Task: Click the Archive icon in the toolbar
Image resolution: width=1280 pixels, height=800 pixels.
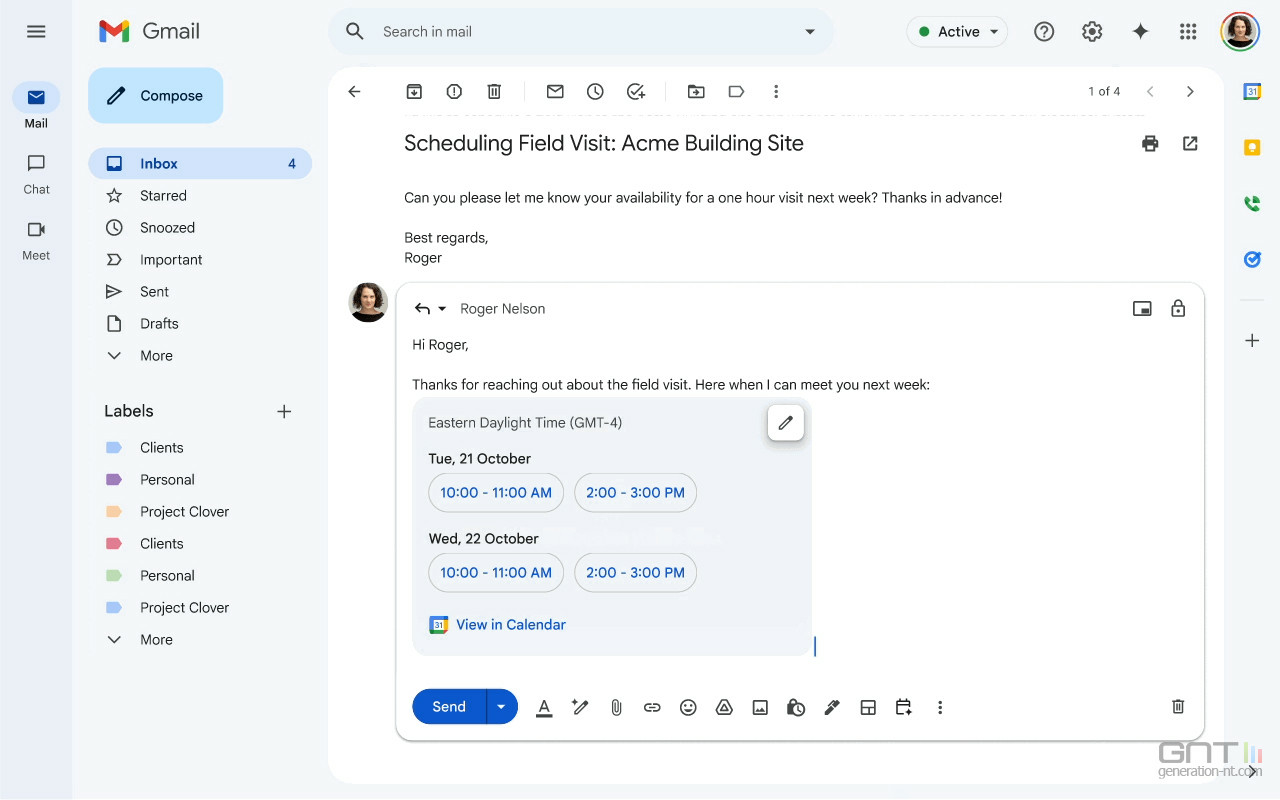Action: [x=414, y=91]
